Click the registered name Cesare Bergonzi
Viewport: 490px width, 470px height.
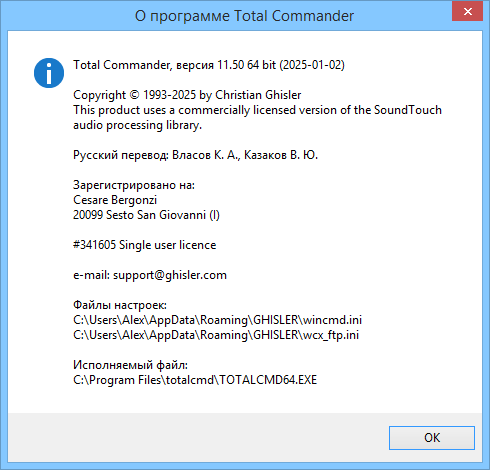tap(115, 200)
